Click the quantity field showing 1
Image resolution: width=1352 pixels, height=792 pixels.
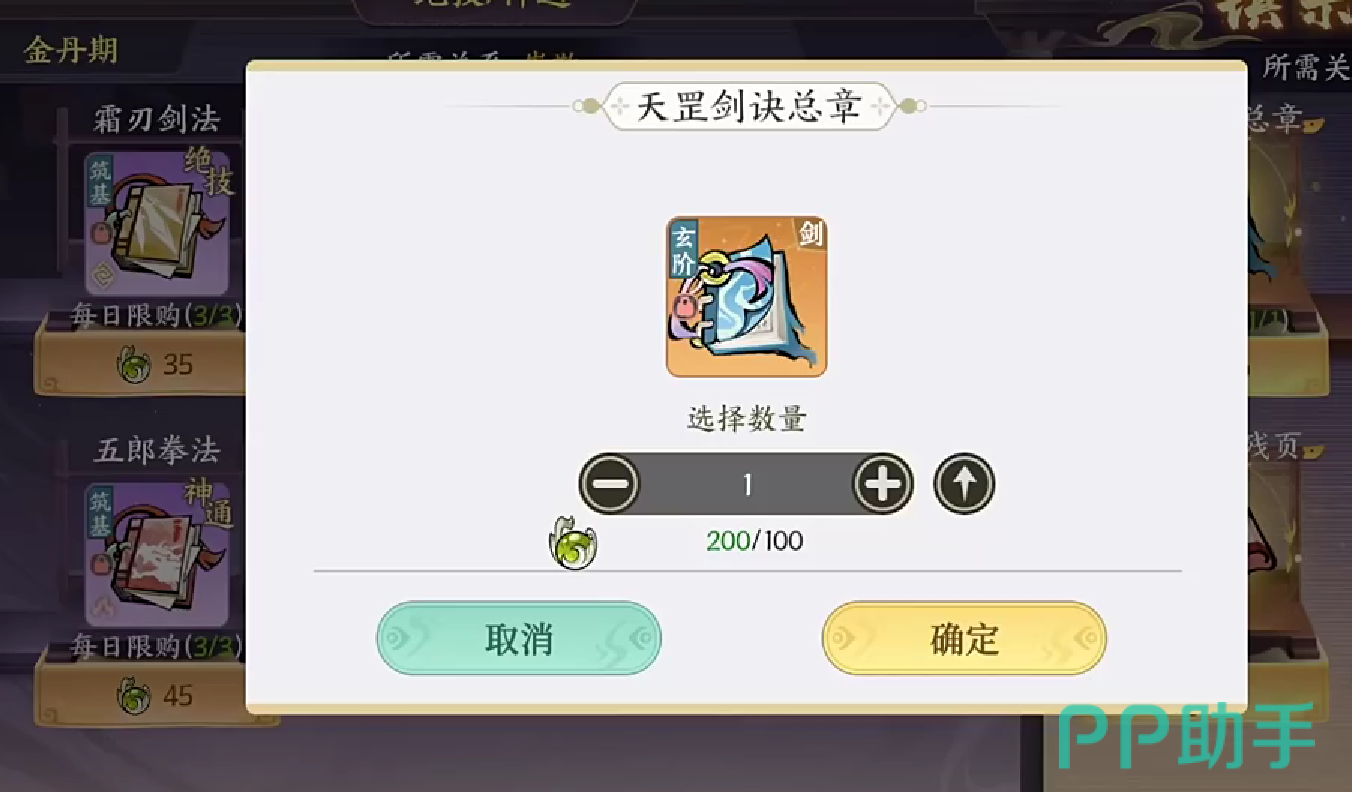(x=746, y=484)
